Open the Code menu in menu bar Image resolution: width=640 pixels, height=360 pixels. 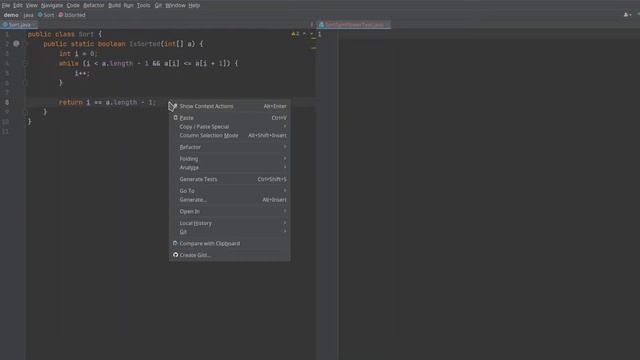73,5
